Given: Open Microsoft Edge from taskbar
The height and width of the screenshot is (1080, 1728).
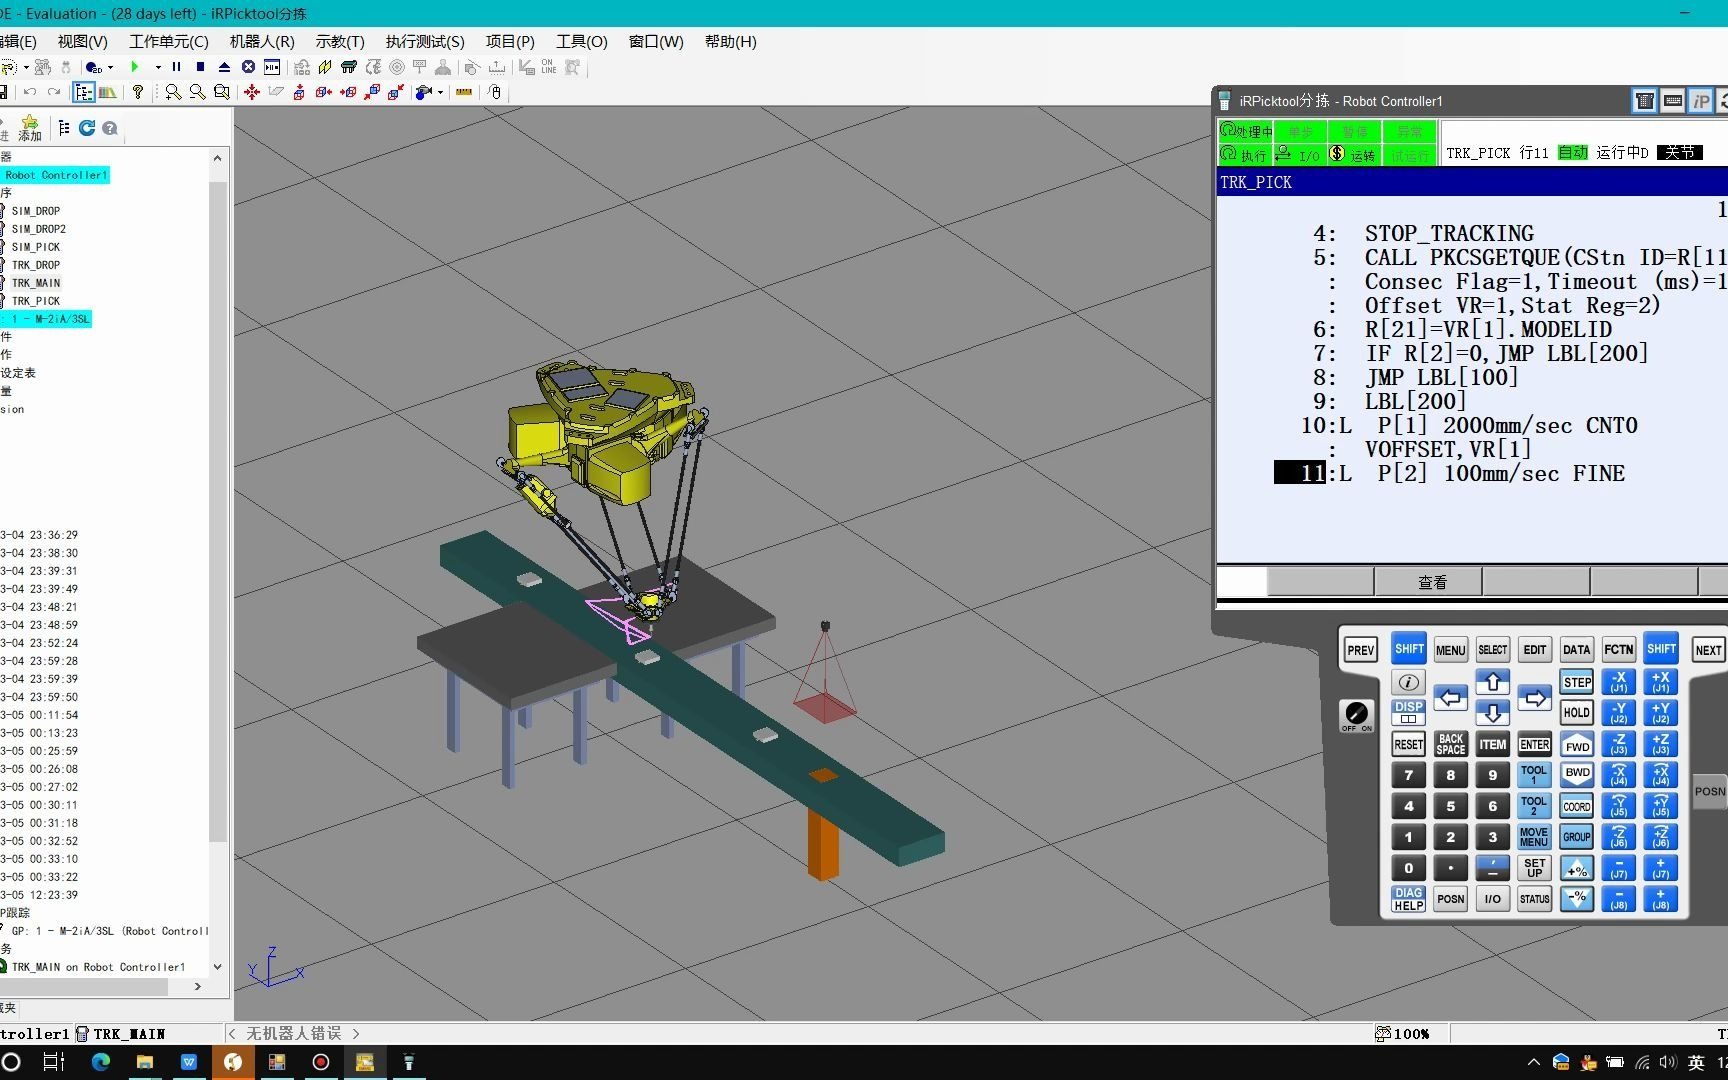Looking at the screenshot, I should (101, 1062).
